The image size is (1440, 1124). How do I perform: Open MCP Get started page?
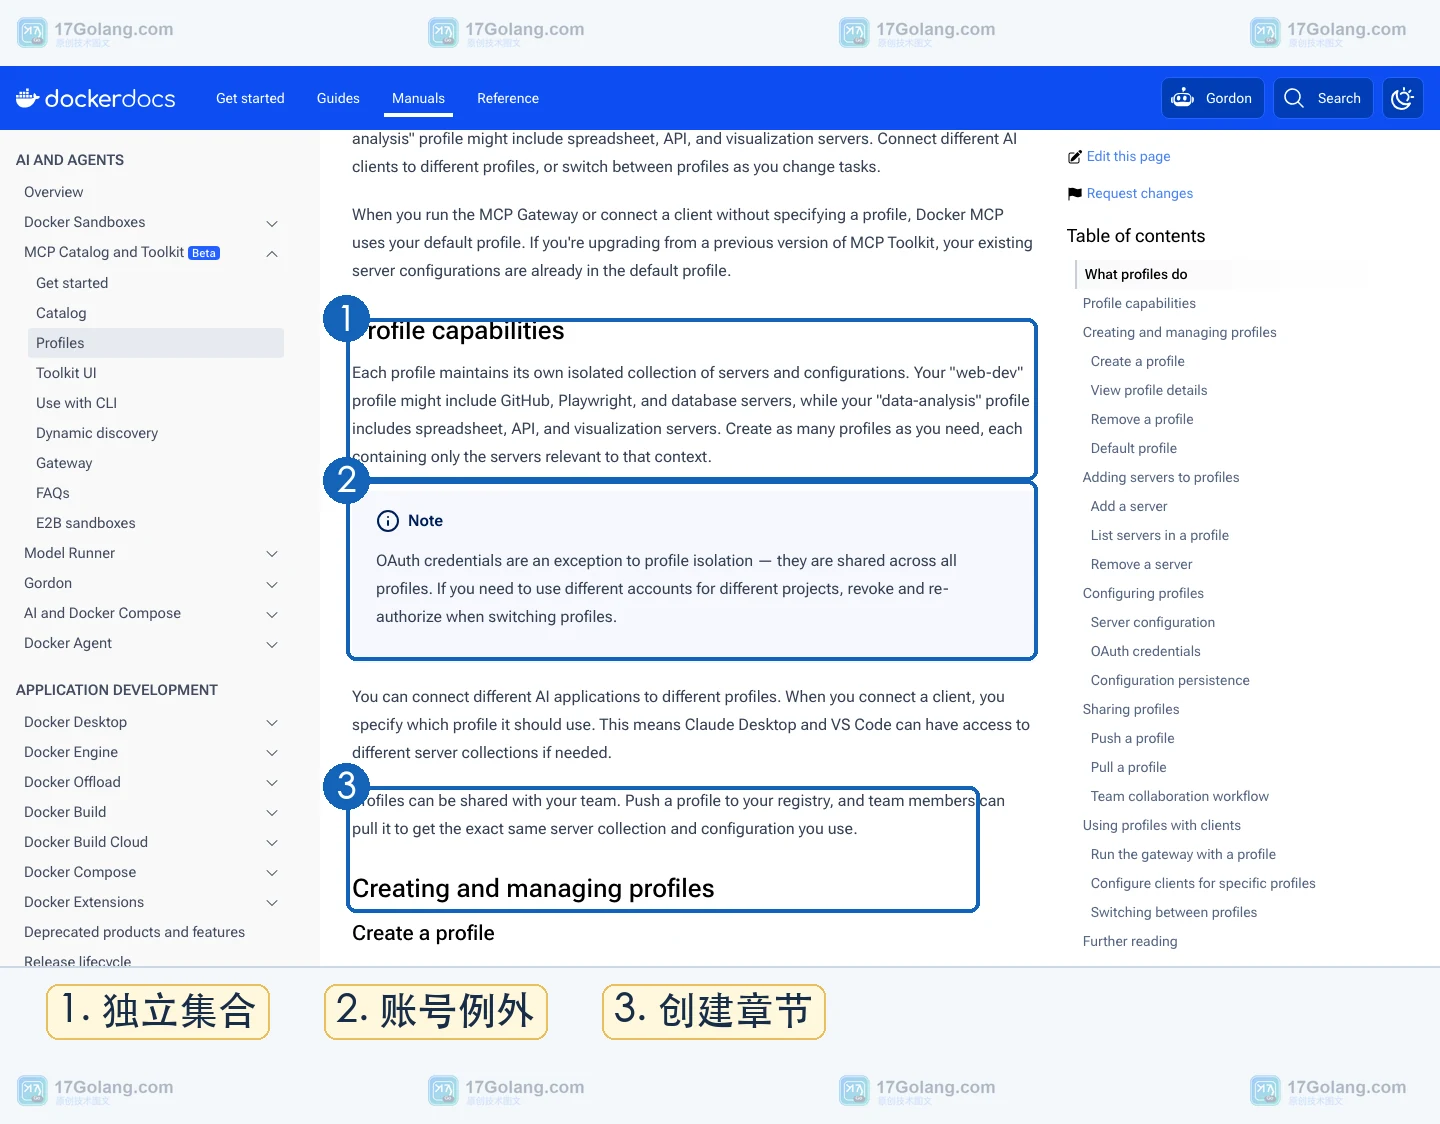tap(72, 283)
